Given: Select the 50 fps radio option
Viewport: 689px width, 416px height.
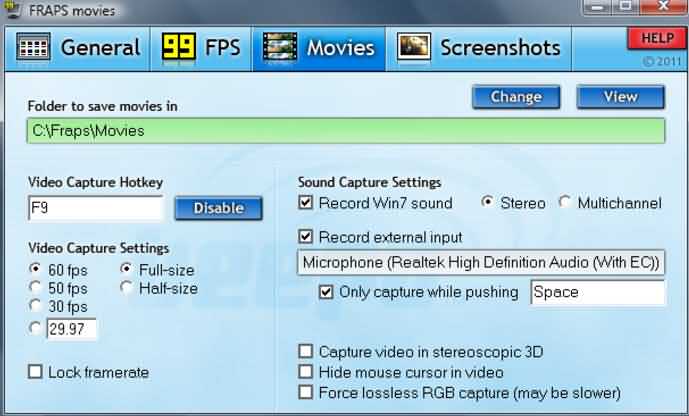Looking at the screenshot, I should click(35, 287).
